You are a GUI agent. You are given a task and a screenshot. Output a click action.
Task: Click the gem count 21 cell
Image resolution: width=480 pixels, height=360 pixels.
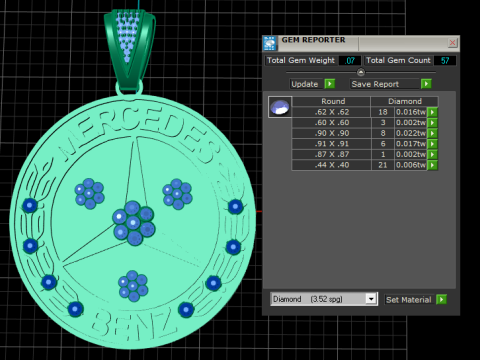pos(383,165)
